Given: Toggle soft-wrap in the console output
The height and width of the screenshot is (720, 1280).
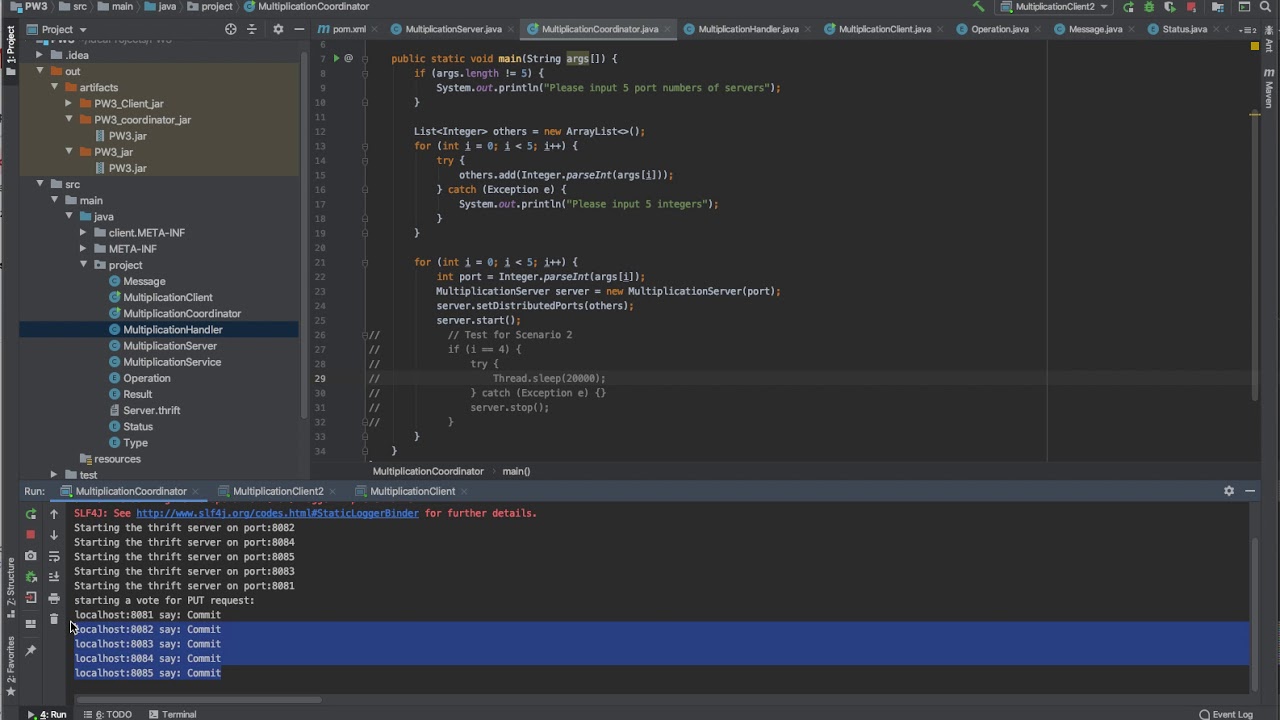Looking at the screenshot, I should [x=54, y=556].
